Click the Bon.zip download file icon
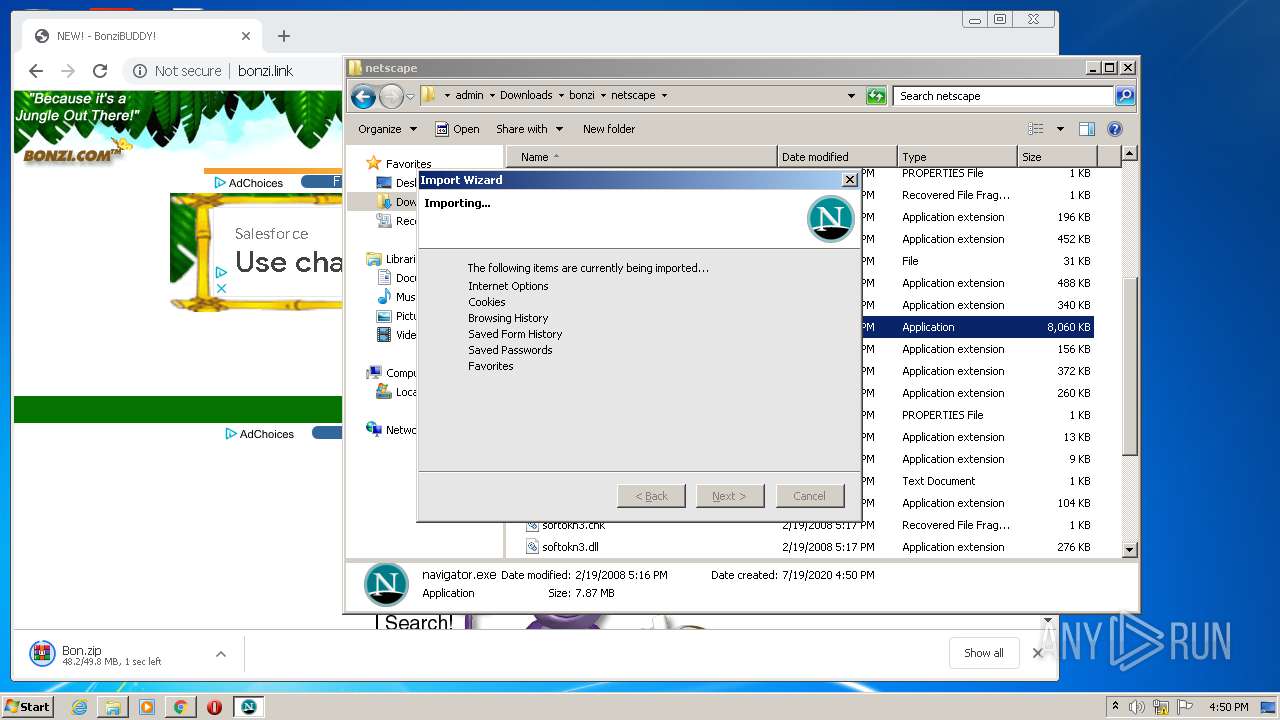 (42, 654)
